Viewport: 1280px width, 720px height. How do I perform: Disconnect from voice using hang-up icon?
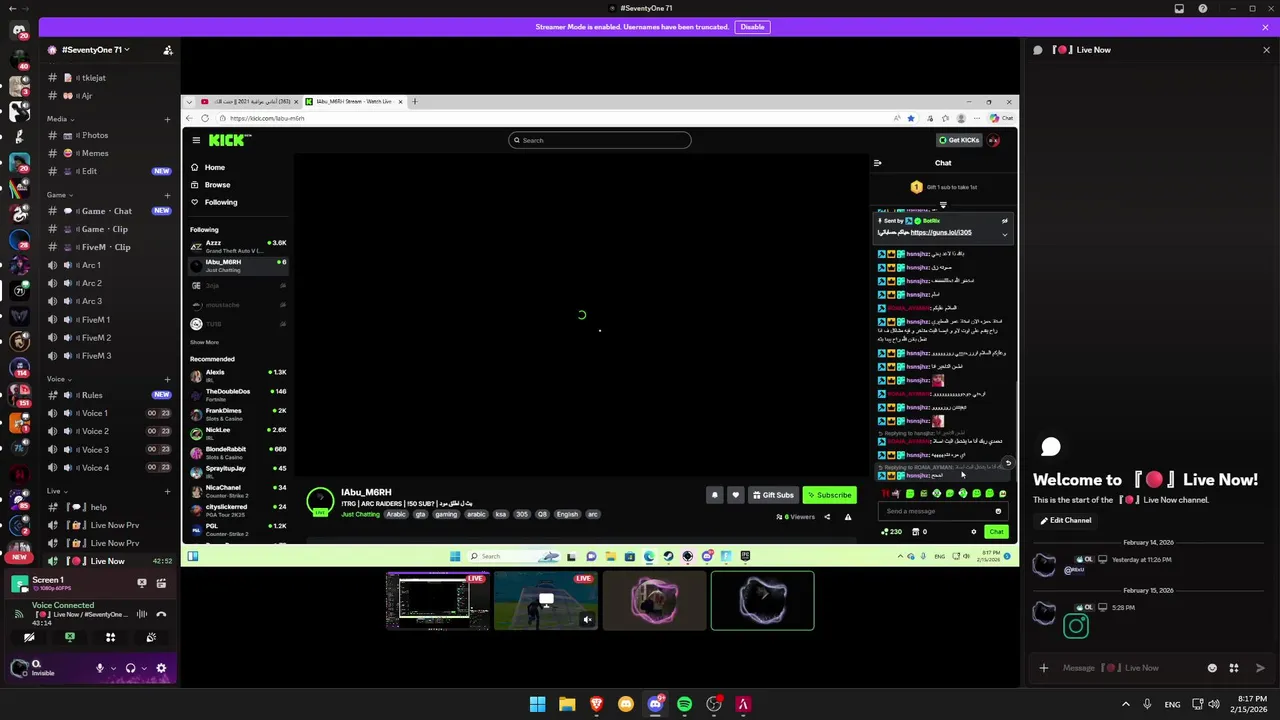click(161, 614)
